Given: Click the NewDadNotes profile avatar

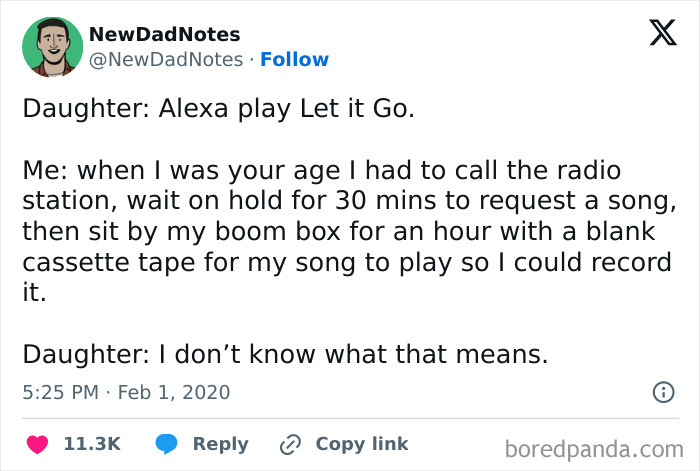Looking at the screenshot, I should point(51,46).
